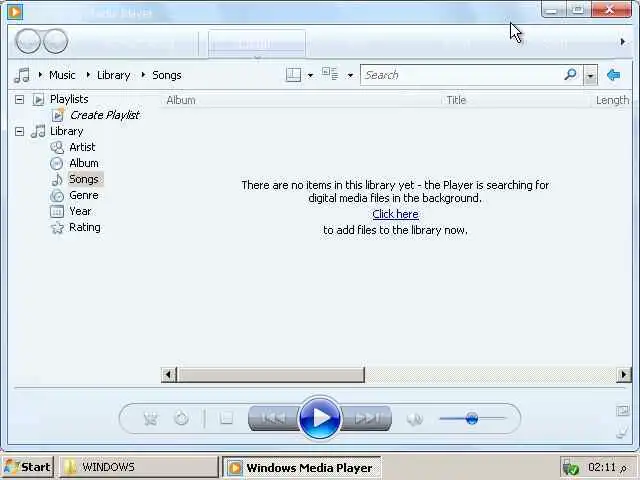Collapse the Library tree node

pos(19,131)
